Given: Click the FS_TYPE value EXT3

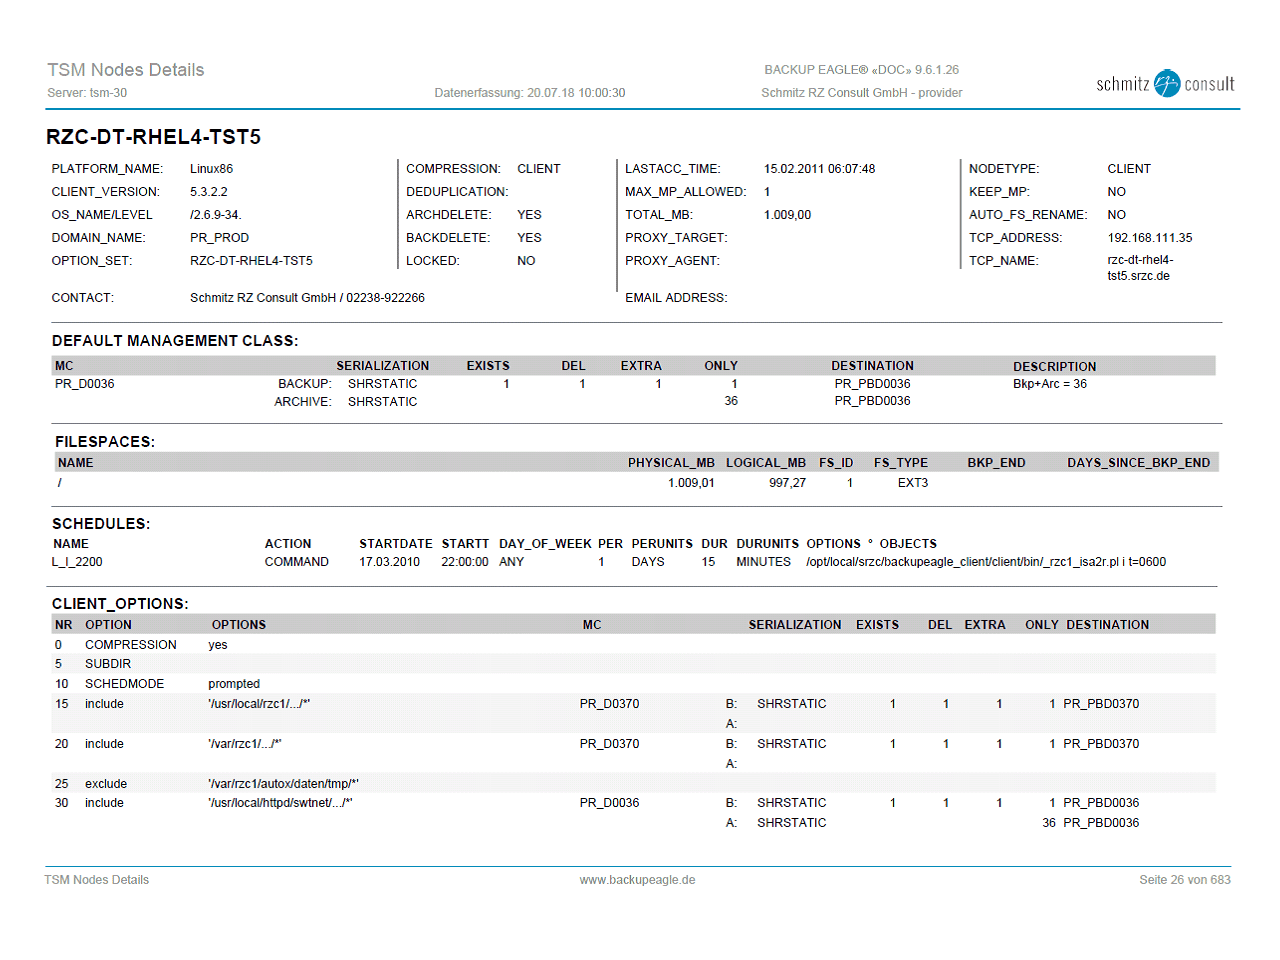Looking at the screenshot, I should 912,483.
